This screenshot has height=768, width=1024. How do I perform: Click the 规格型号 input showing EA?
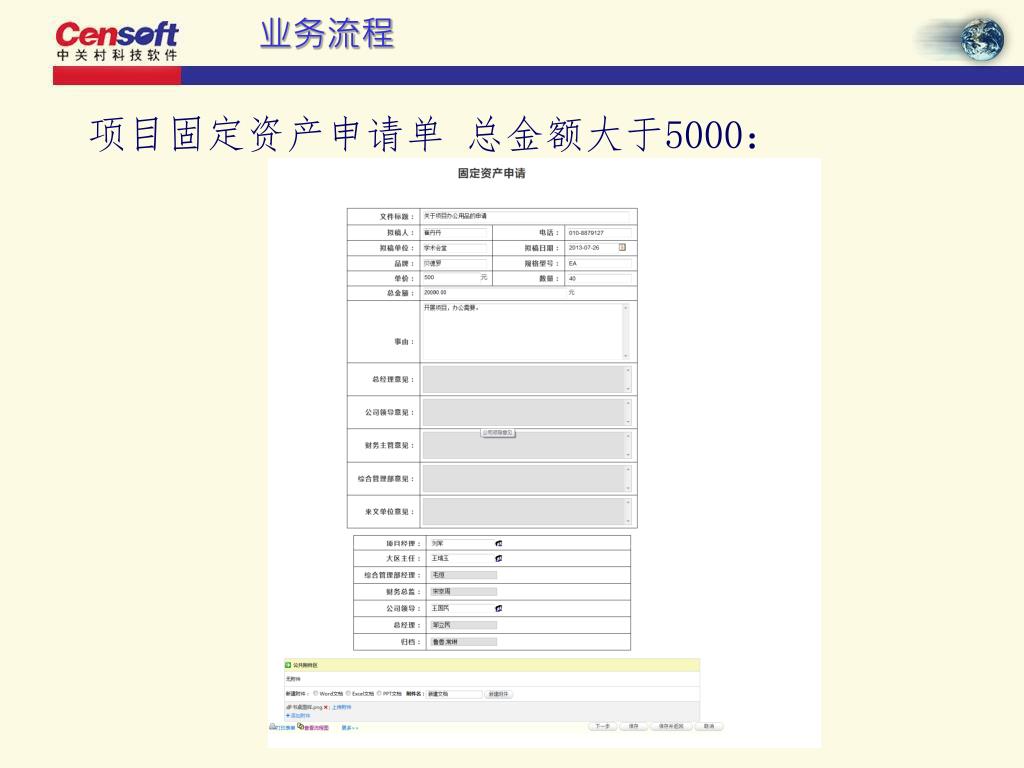tap(599, 263)
